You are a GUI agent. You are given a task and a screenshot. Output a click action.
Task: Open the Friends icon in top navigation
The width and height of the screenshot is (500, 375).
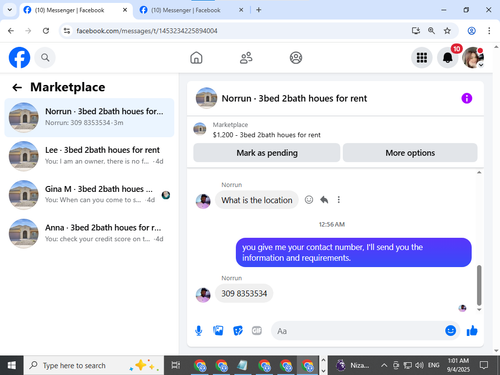(x=246, y=58)
